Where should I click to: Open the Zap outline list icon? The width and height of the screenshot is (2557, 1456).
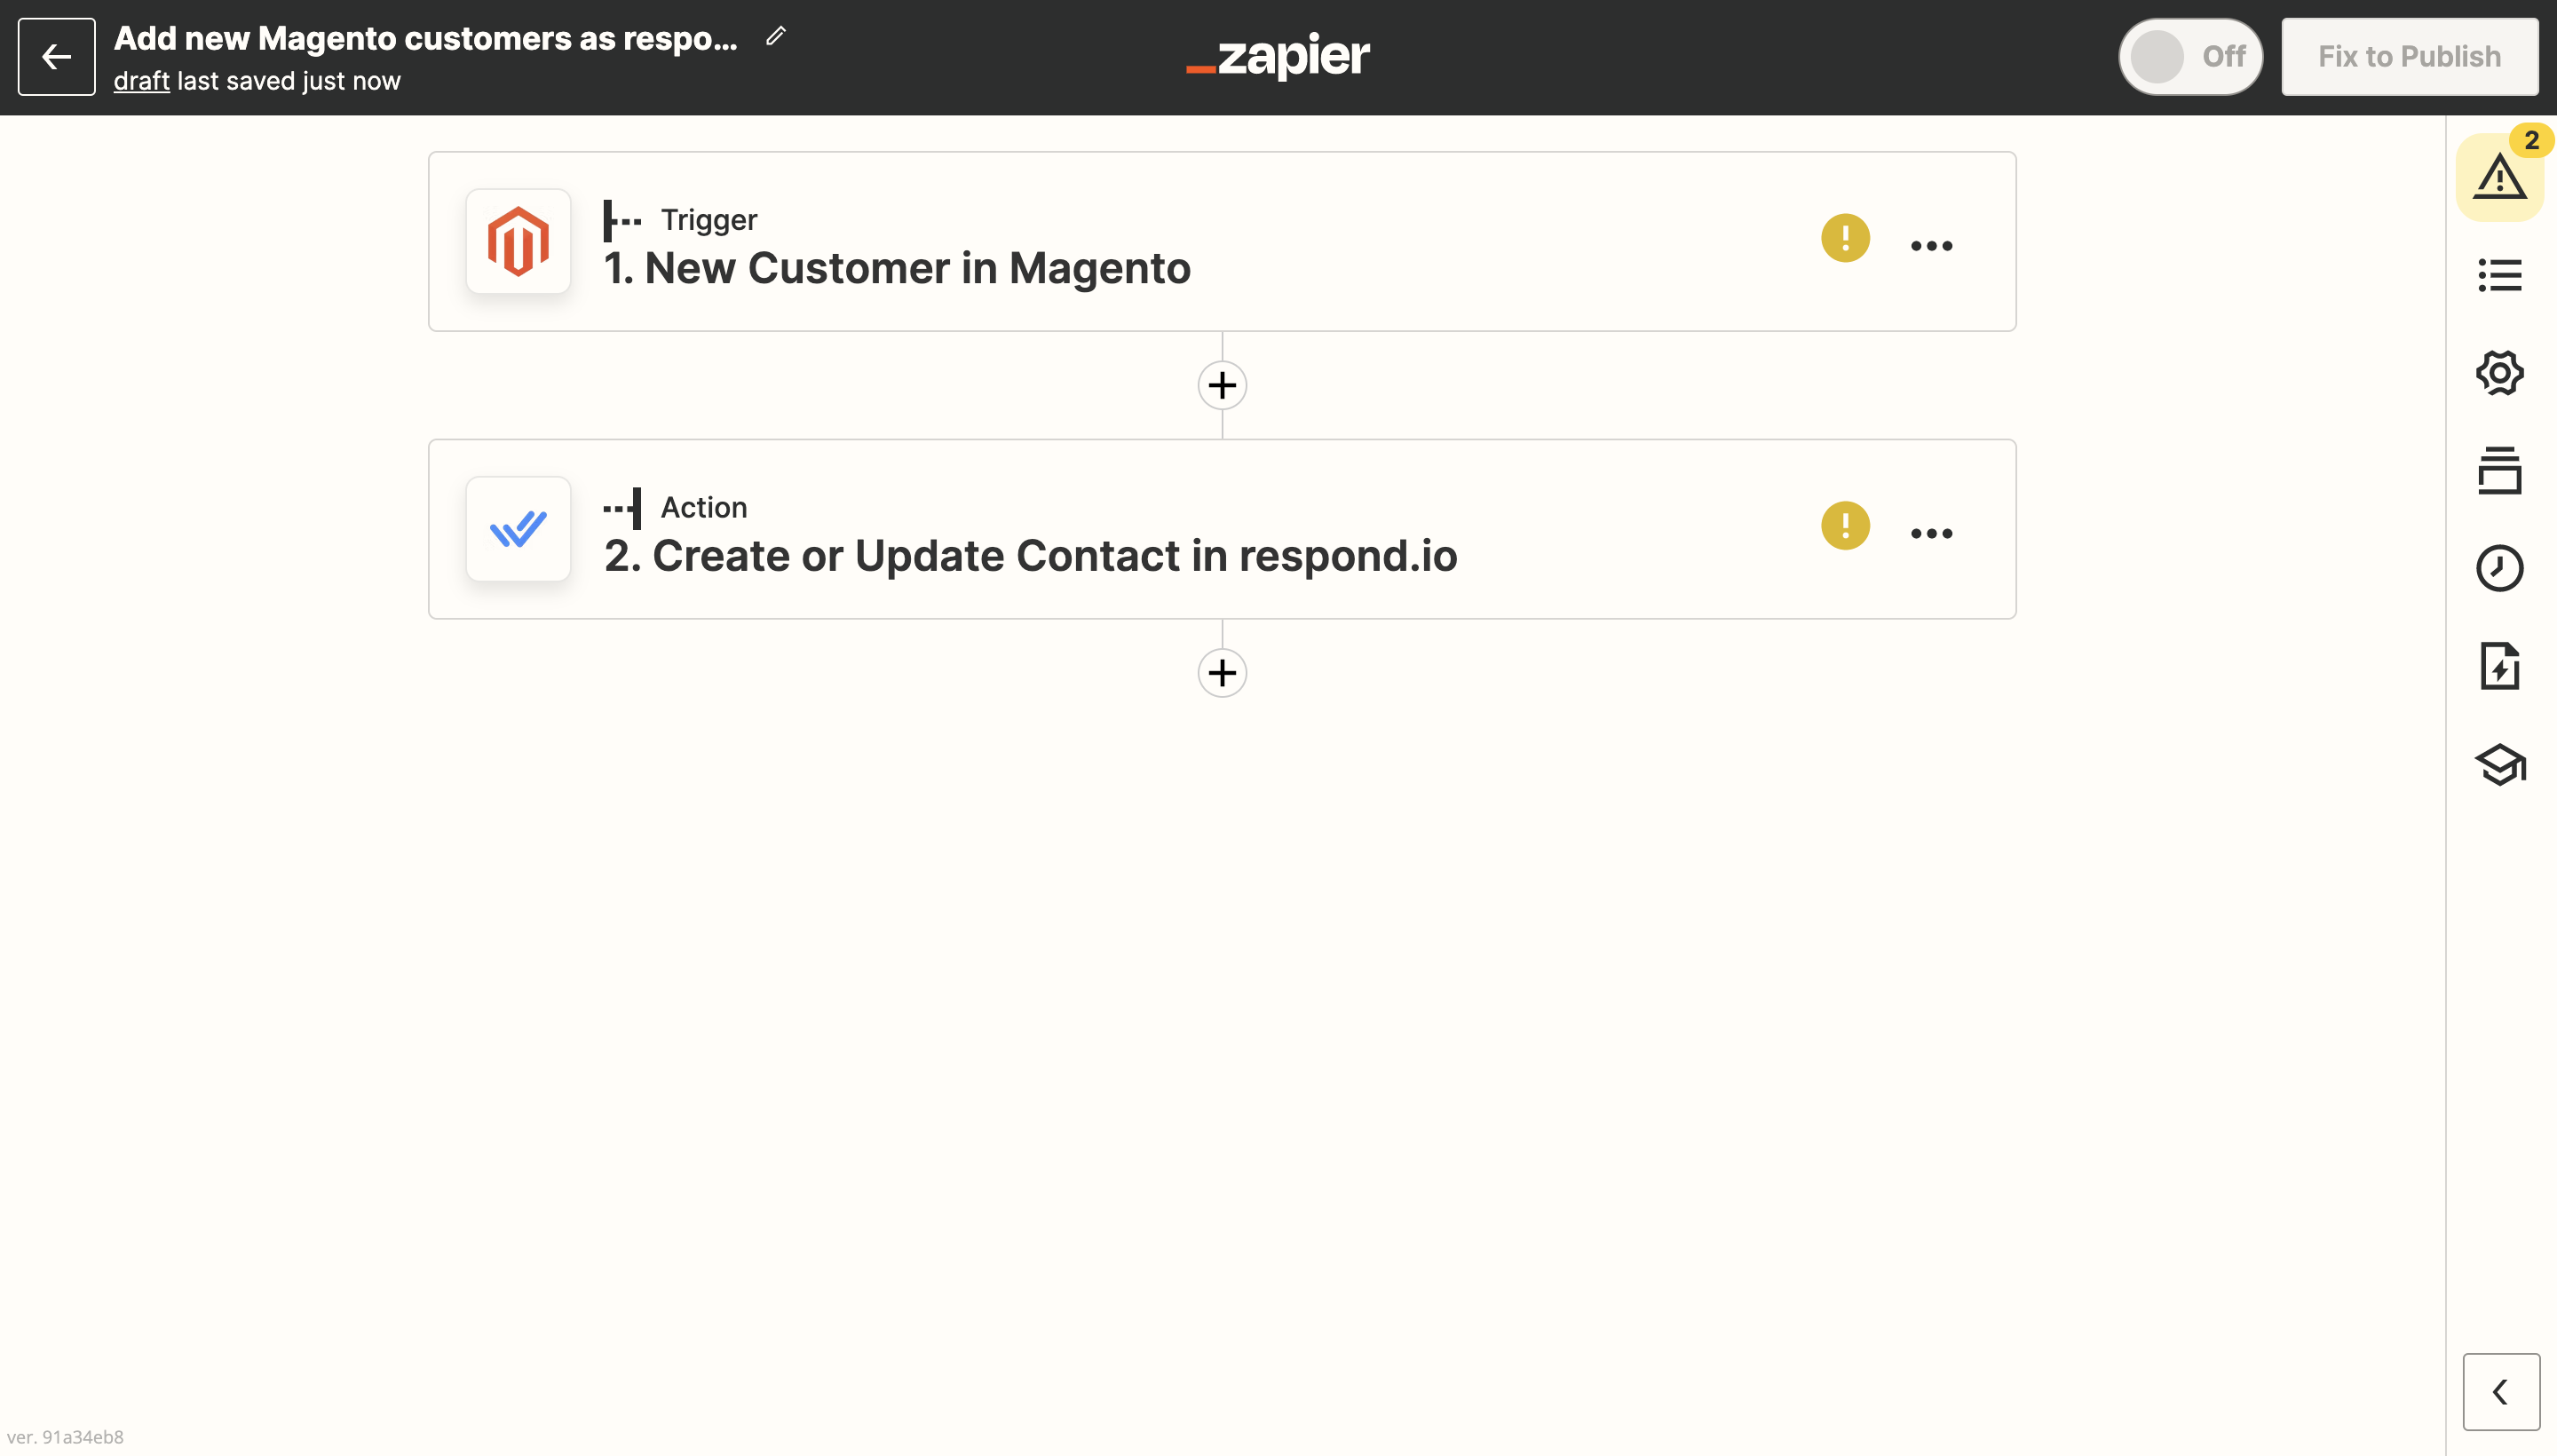tap(2499, 275)
